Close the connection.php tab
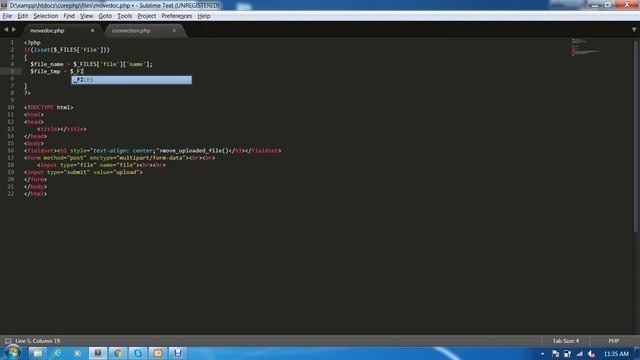 [174, 31]
